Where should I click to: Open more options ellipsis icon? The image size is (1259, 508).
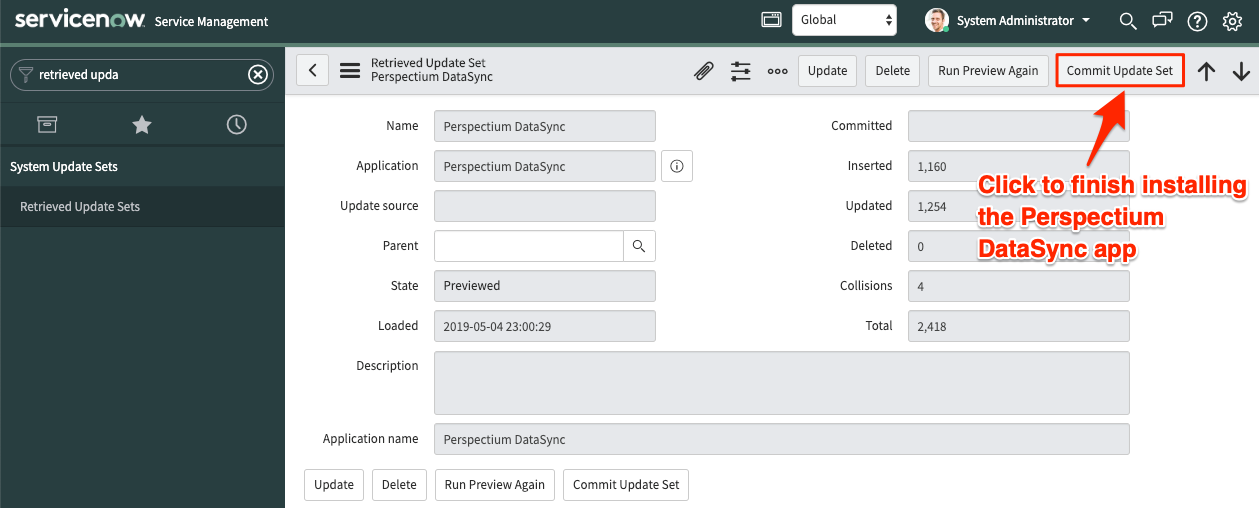pos(777,71)
